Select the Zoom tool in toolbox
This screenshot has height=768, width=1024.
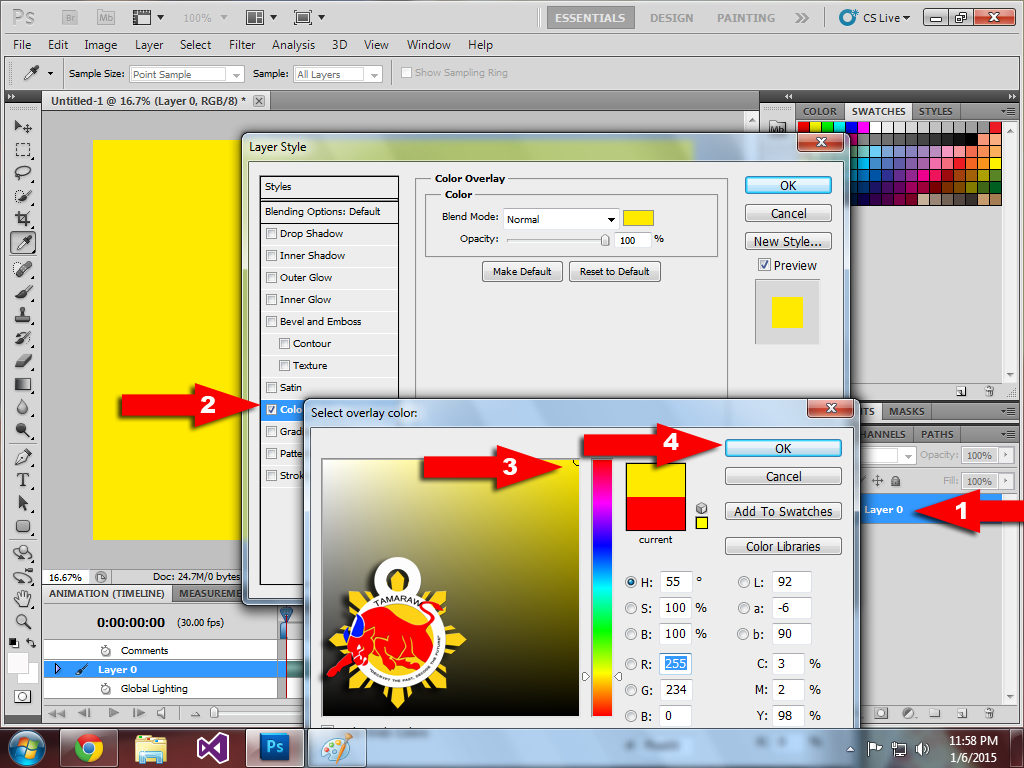pyautogui.click(x=23, y=621)
